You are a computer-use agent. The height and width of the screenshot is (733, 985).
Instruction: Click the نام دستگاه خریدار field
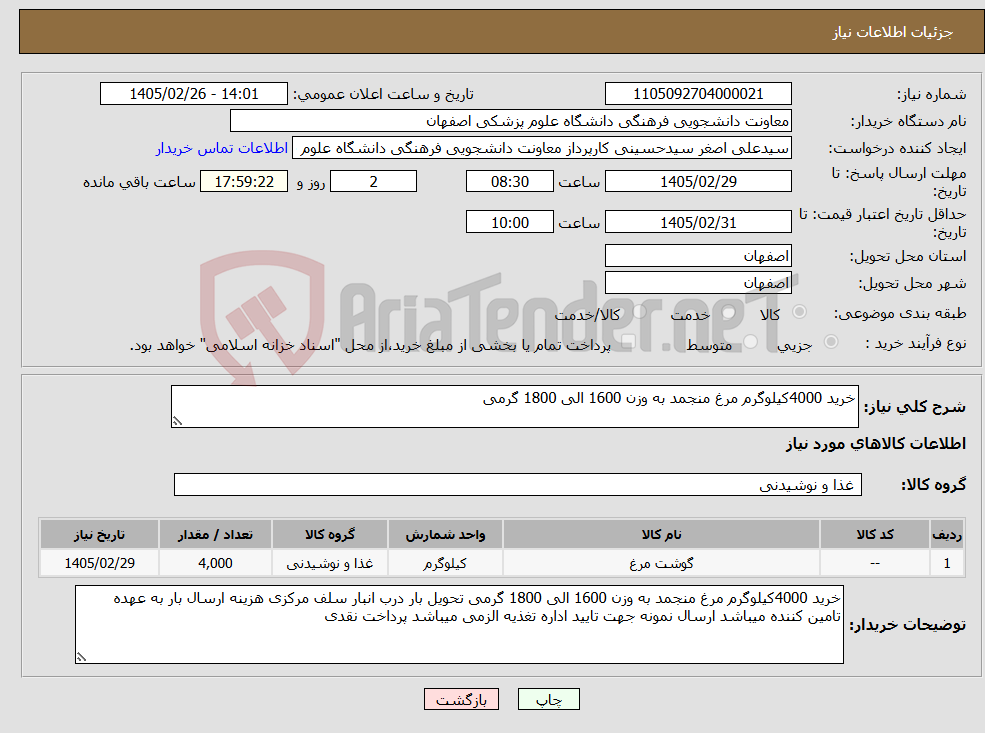coord(510,121)
